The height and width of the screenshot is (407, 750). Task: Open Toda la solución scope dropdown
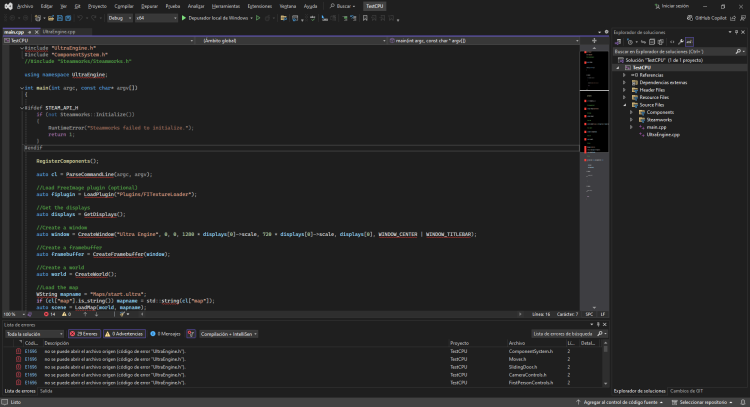tap(34, 334)
